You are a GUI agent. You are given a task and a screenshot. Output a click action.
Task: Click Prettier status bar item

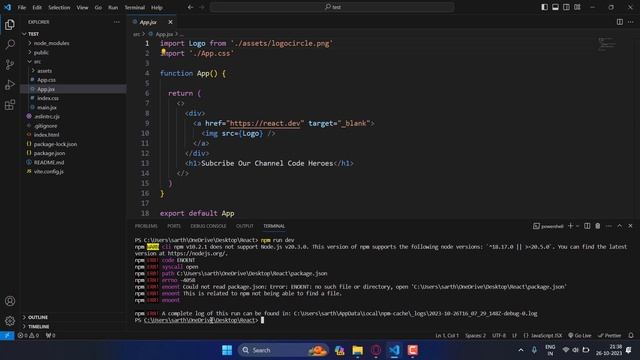pyautogui.click(x=609, y=336)
